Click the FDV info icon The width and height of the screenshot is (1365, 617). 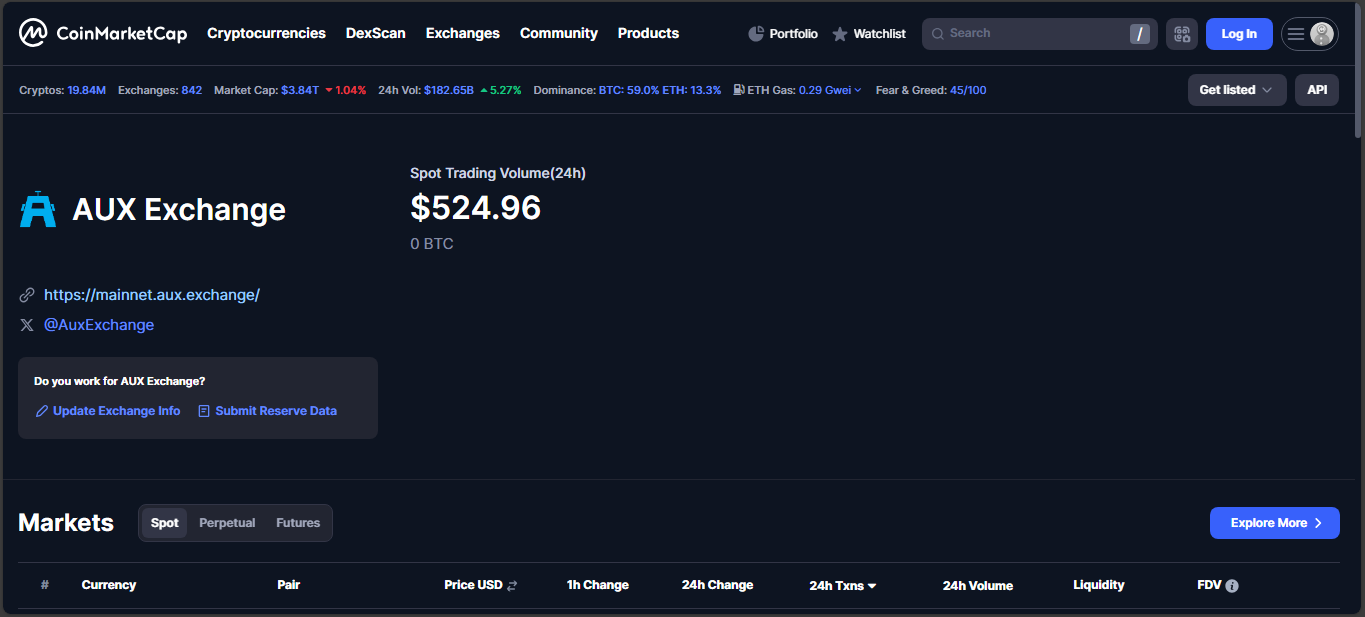click(x=1232, y=586)
